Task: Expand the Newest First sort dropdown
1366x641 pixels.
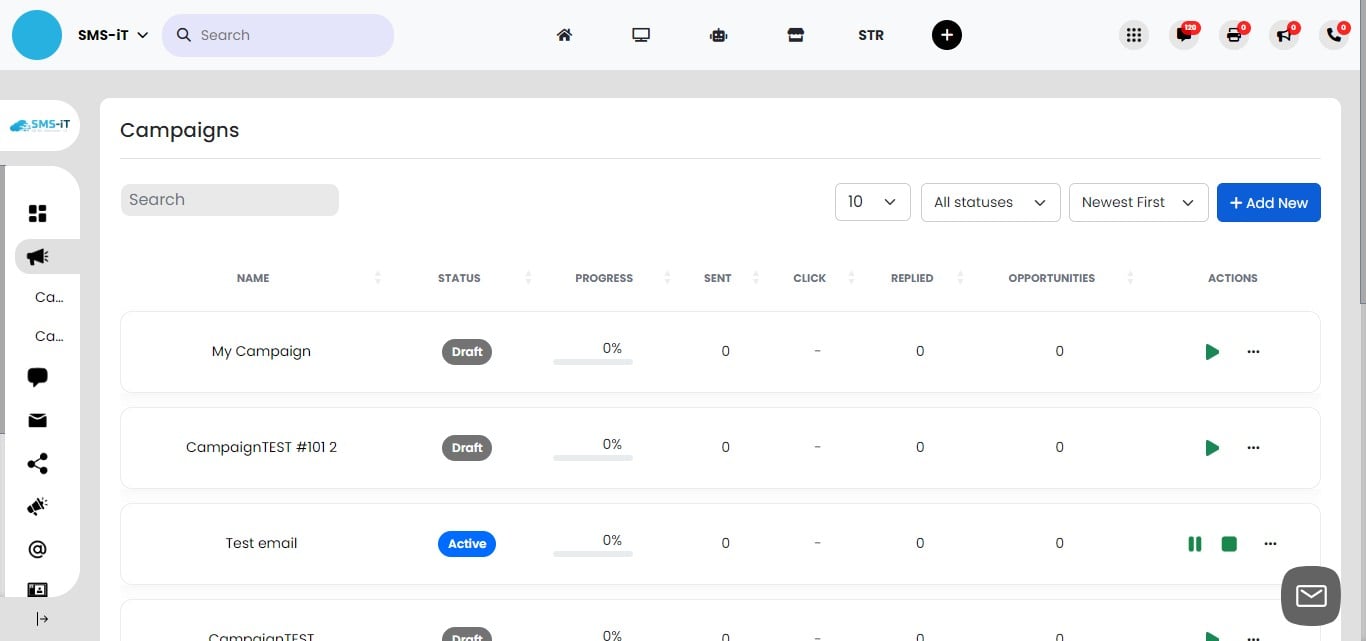Action: 1138,202
